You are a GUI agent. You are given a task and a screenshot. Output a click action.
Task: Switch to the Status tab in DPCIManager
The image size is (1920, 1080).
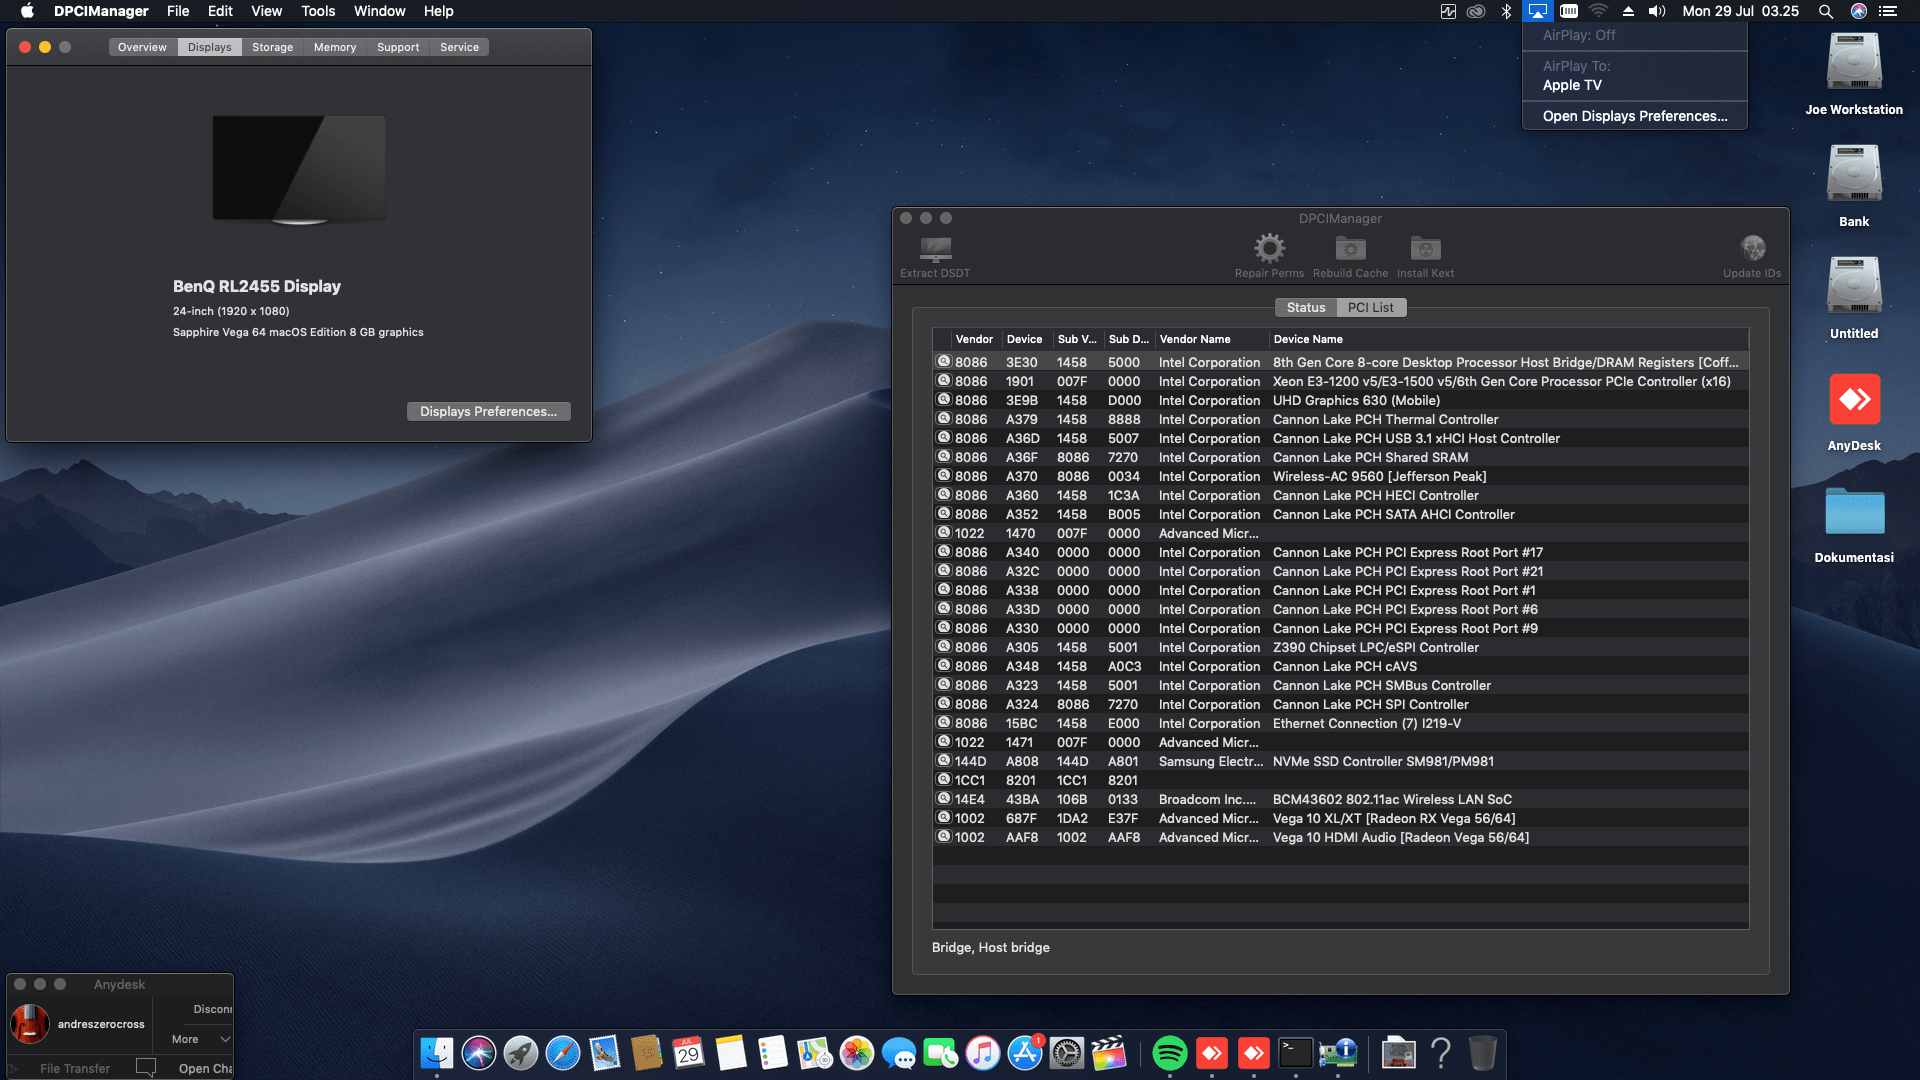pyautogui.click(x=1306, y=307)
